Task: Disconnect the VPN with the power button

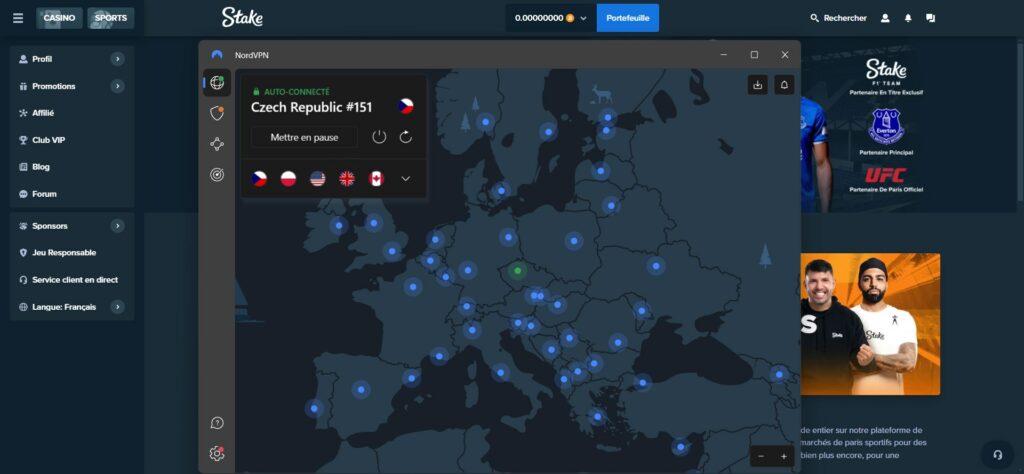Action: 379,137
